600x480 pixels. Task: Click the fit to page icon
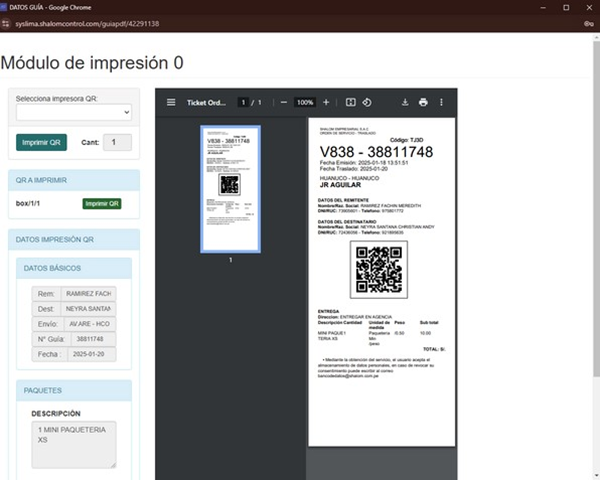point(351,102)
